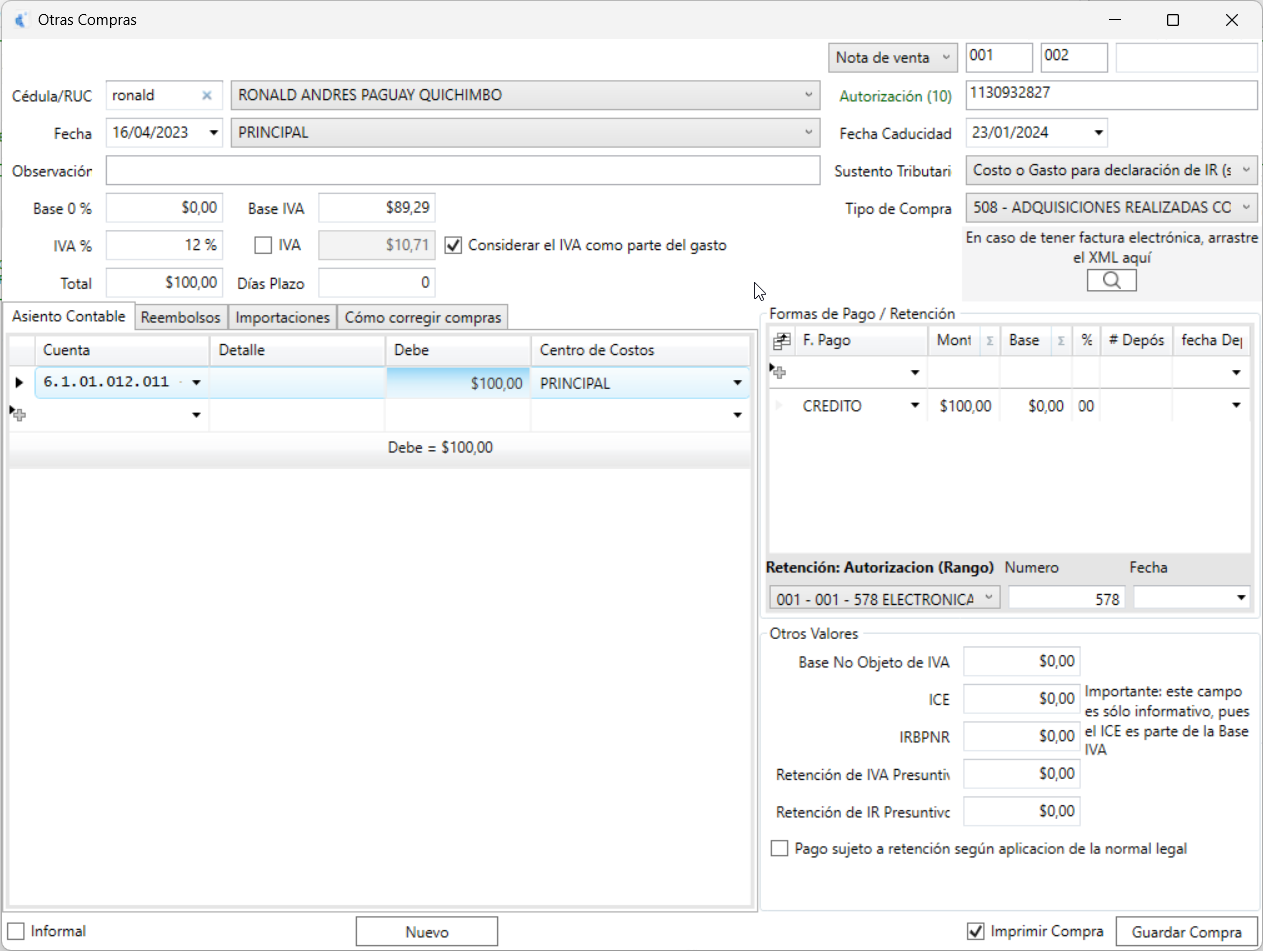Click the Total field showing $100,00
The image size is (1263, 951).
[164, 283]
